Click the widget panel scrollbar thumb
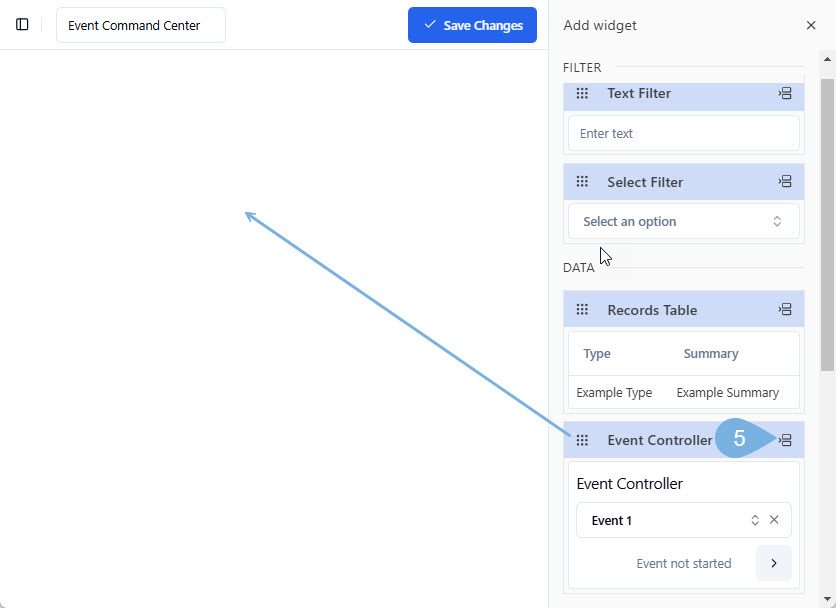The height and width of the screenshot is (608, 836). (x=827, y=225)
